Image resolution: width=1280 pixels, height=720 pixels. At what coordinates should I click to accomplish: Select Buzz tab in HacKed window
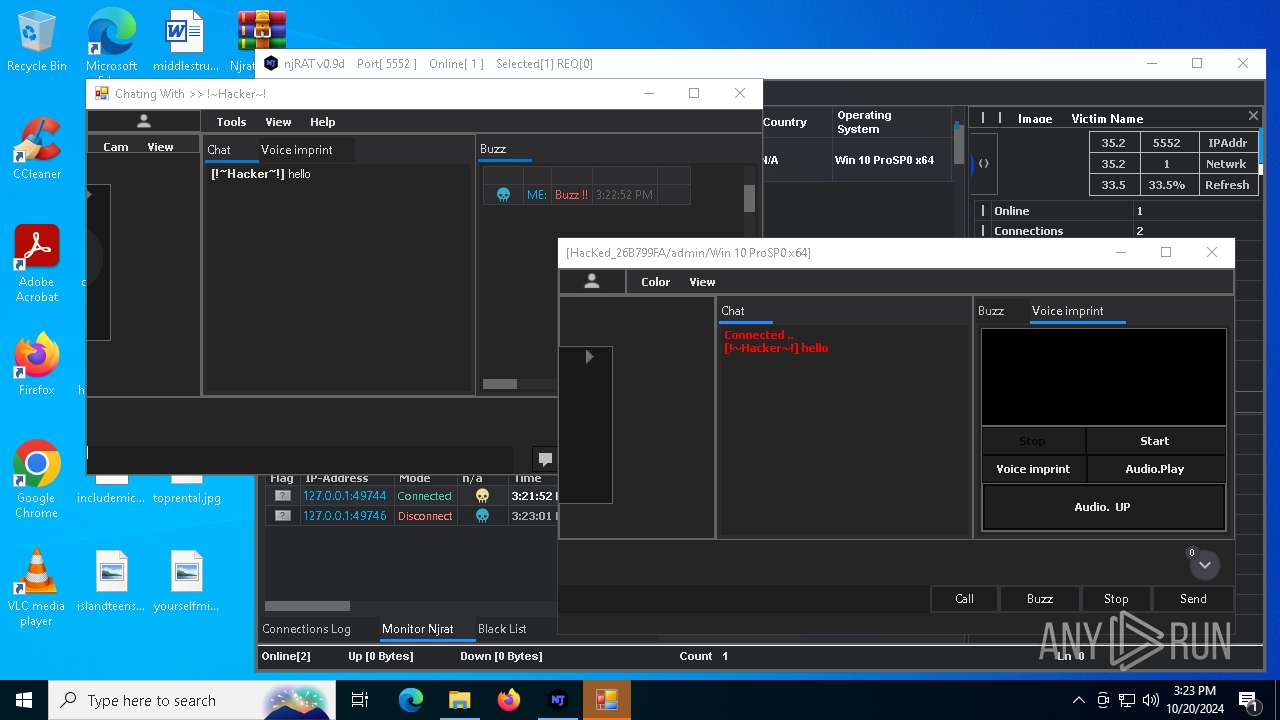click(x=991, y=311)
